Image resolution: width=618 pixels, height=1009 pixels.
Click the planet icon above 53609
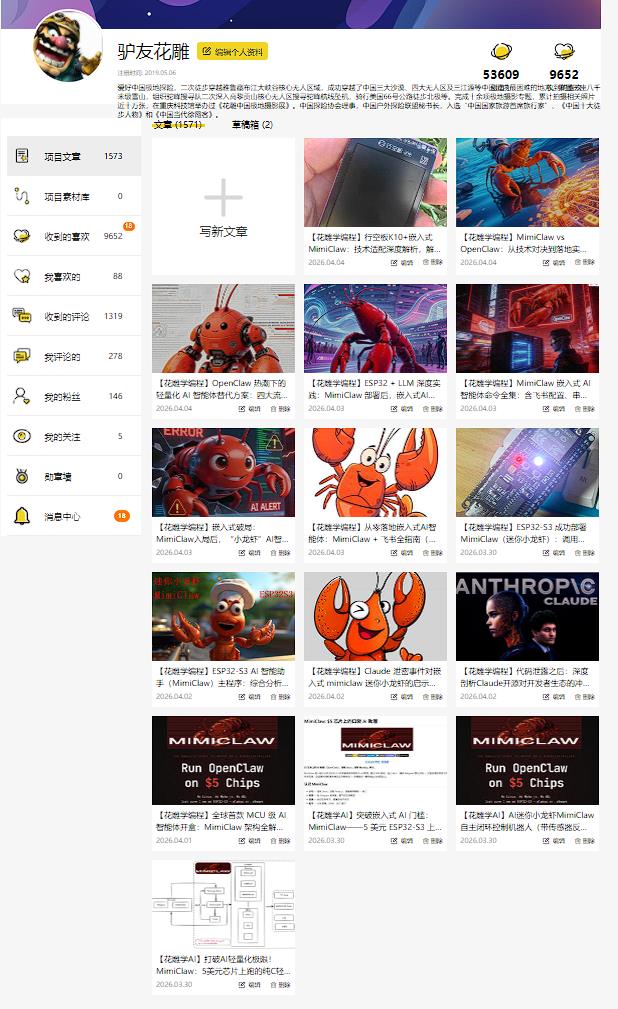click(x=501, y=51)
